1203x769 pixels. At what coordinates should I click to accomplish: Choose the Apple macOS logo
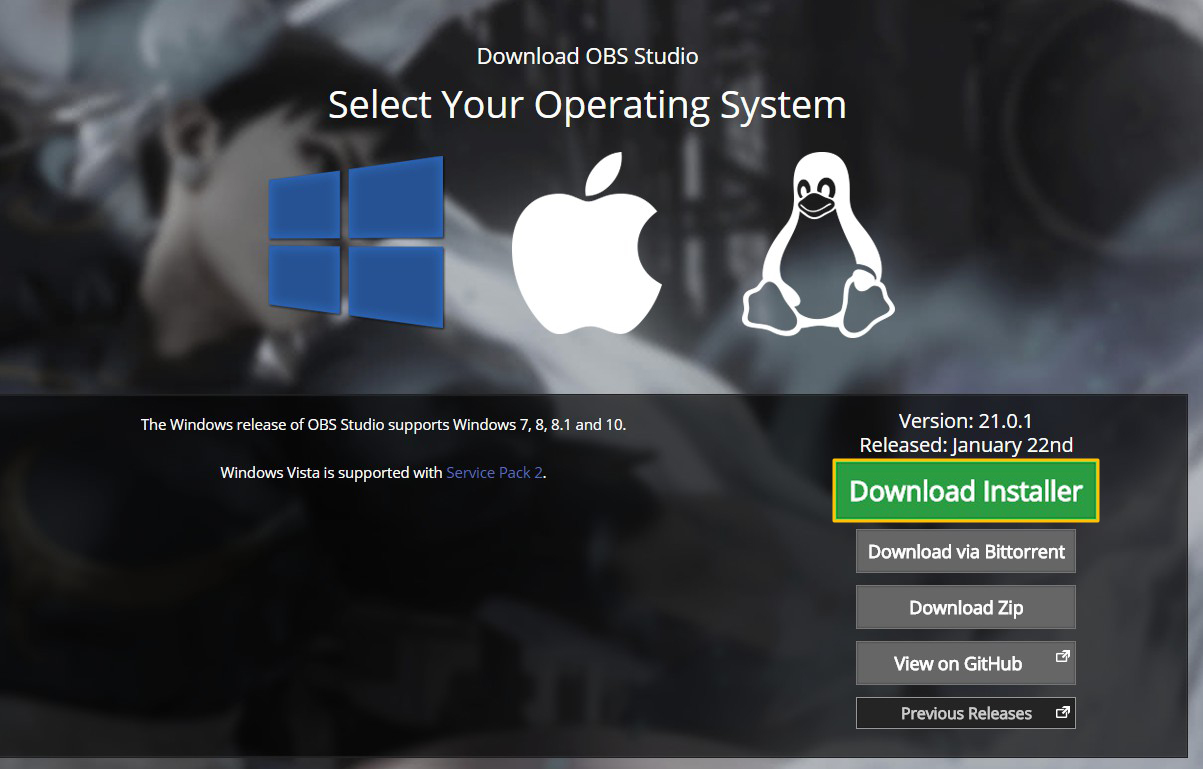586,243
